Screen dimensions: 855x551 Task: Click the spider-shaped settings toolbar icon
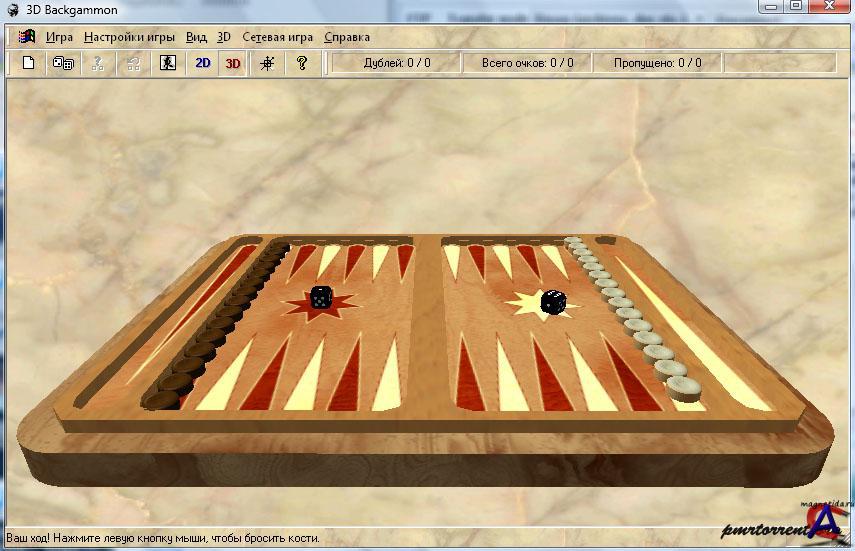[x=267, y=63]
